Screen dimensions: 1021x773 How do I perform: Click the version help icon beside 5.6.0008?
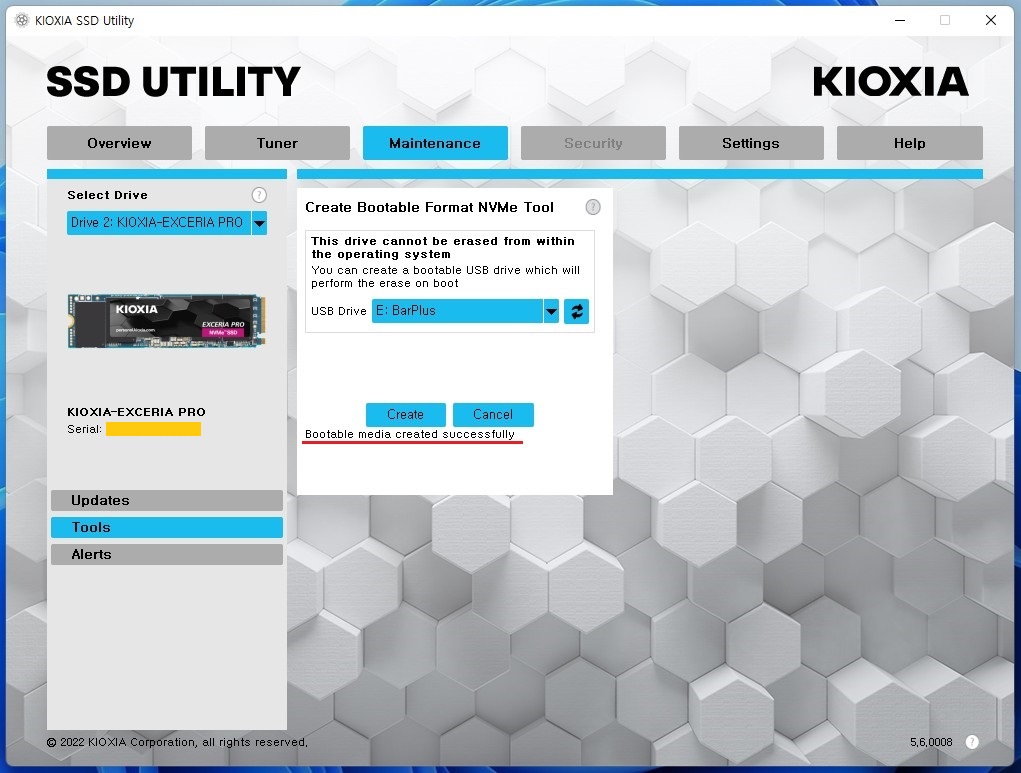pyautogui.click(x=972, y=742)
